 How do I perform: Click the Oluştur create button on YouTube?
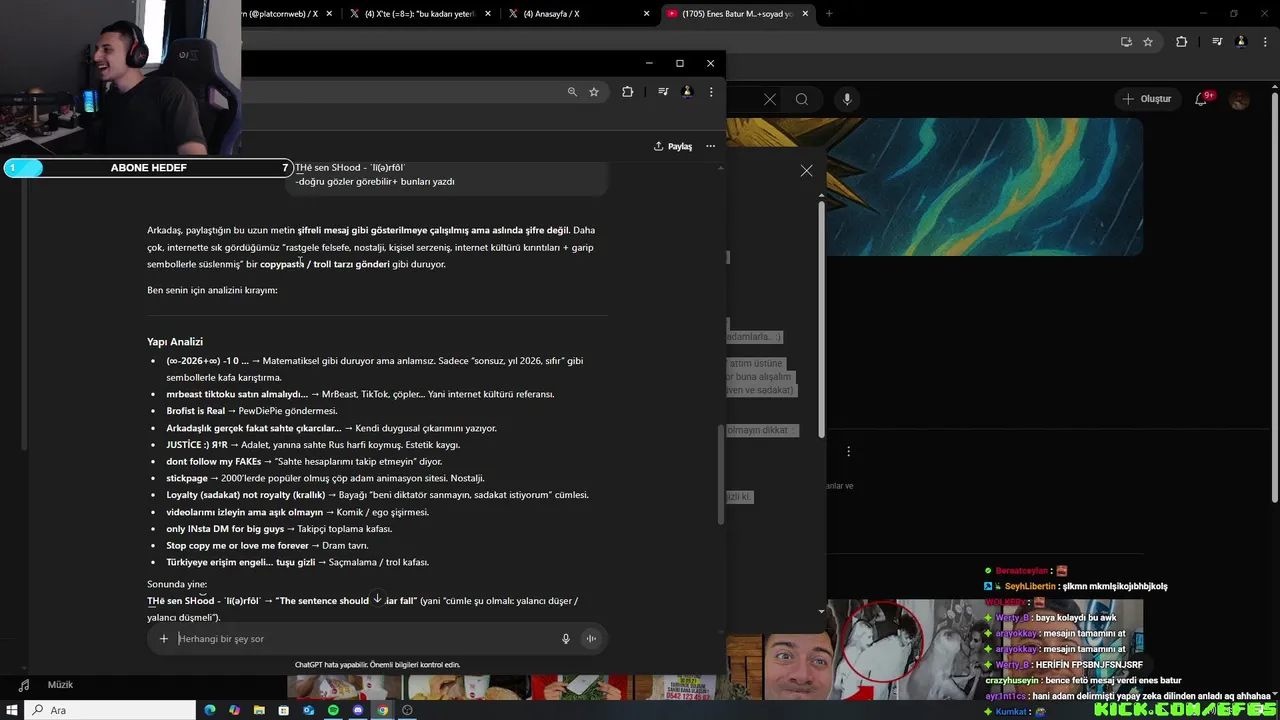(1146, 99)
